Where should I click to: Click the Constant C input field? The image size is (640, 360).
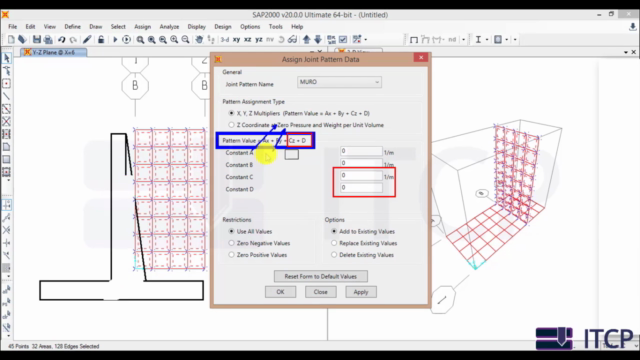[361, 176]
